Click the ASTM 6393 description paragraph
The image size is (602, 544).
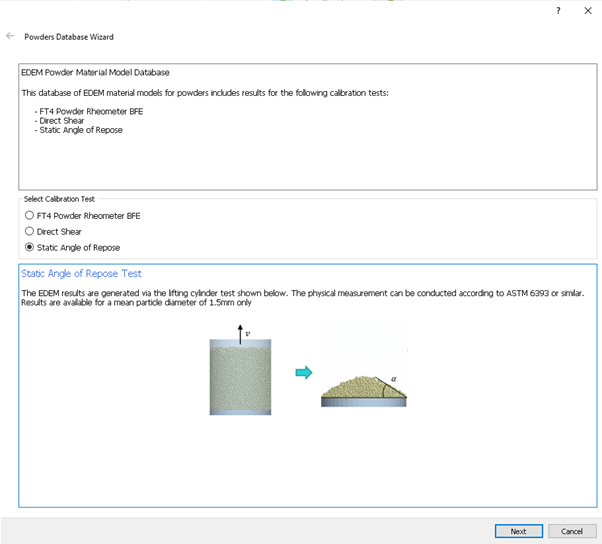(x=300, y=297)
